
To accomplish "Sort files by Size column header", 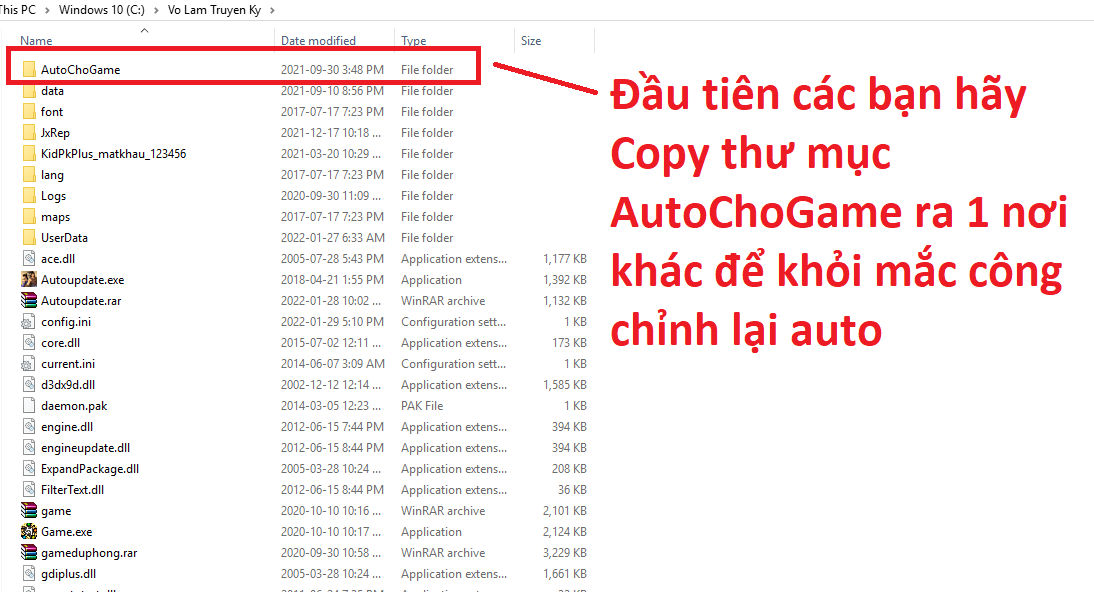I will 531,41.
